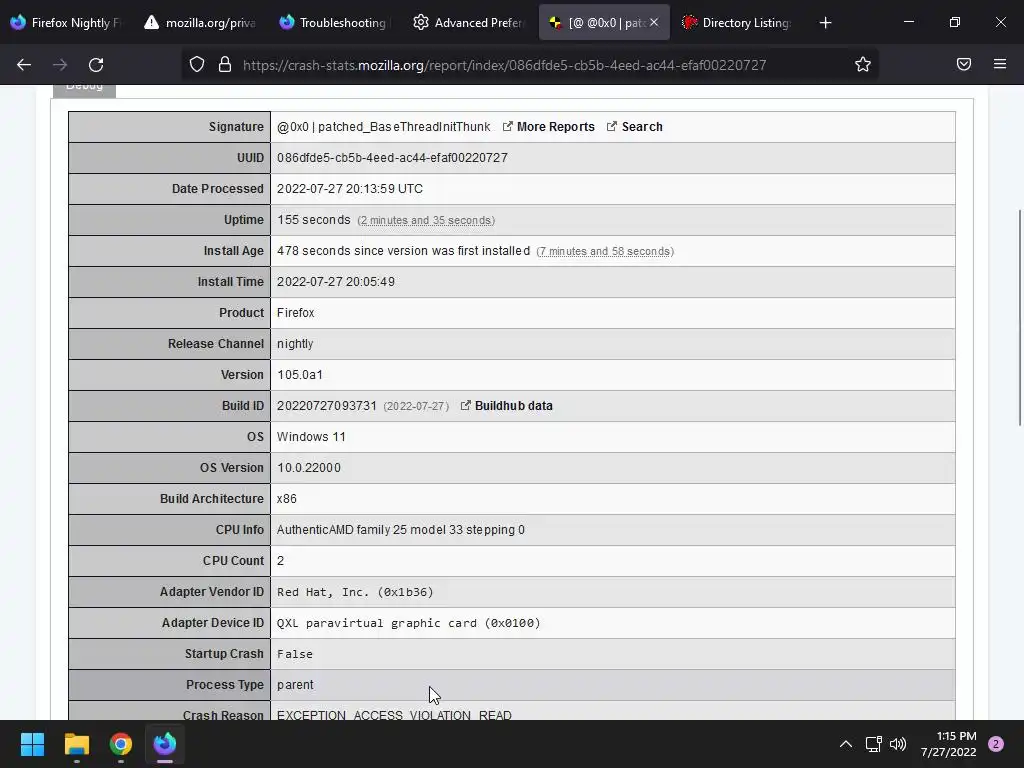Click 'Windows 11' OS value
This screenshot has height=768, width=1024.
[x=311, y=437]
